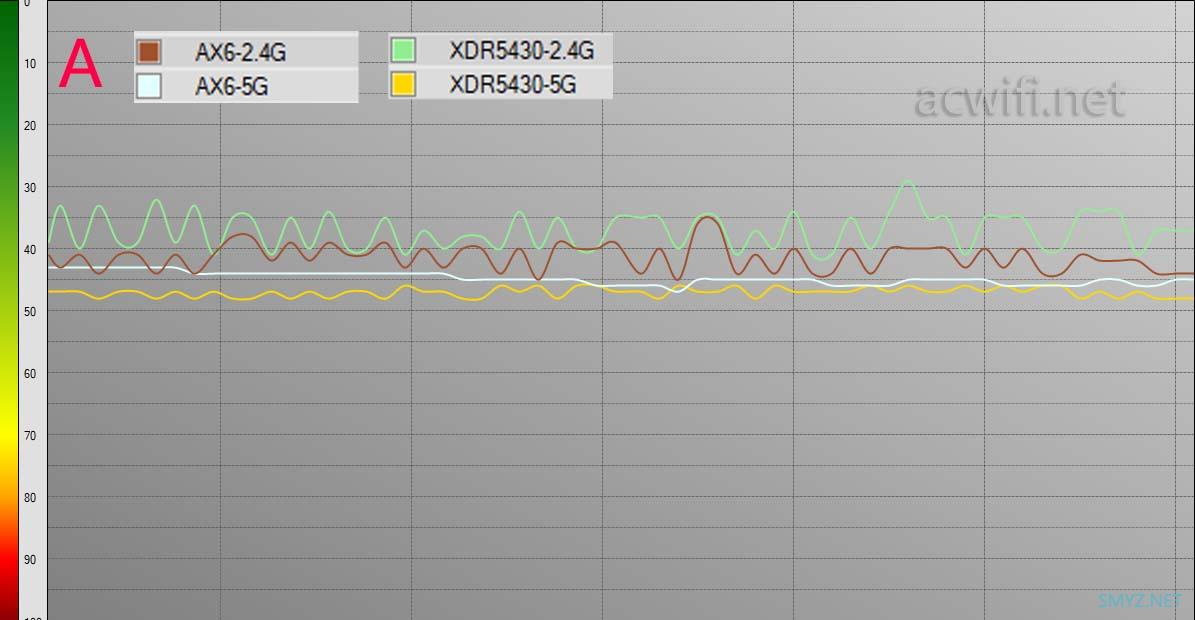Click the 10 value on the signal axis
Image resolution: width=1195 pixels, height=620 pixels.
click(x=30, y=64)
